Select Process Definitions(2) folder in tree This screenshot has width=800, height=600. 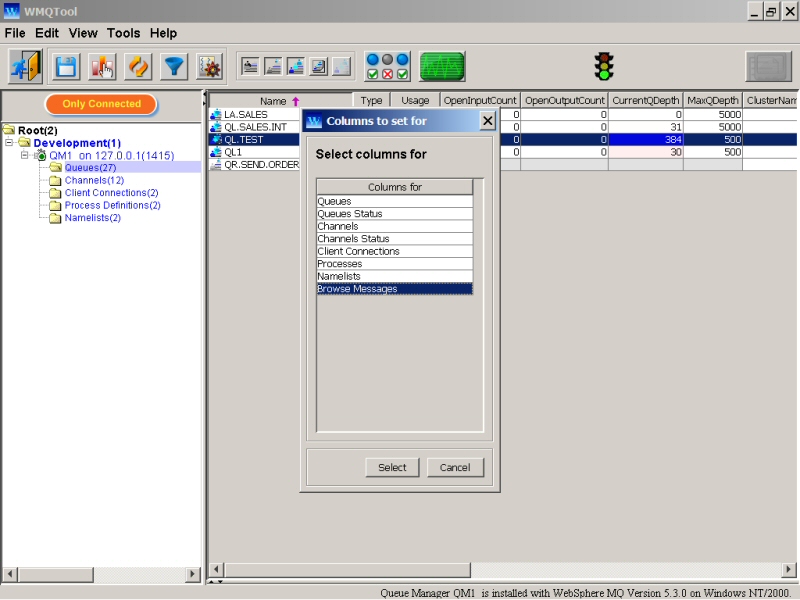click(112, 205)
